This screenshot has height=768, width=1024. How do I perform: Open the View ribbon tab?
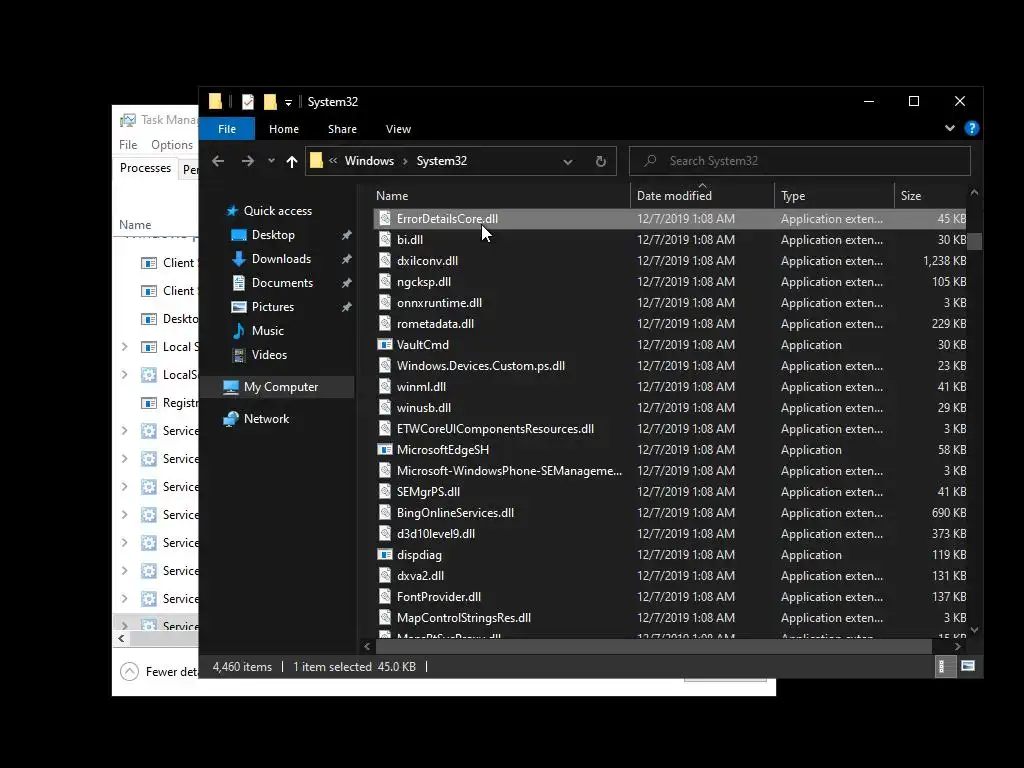[x=398, y=129]
